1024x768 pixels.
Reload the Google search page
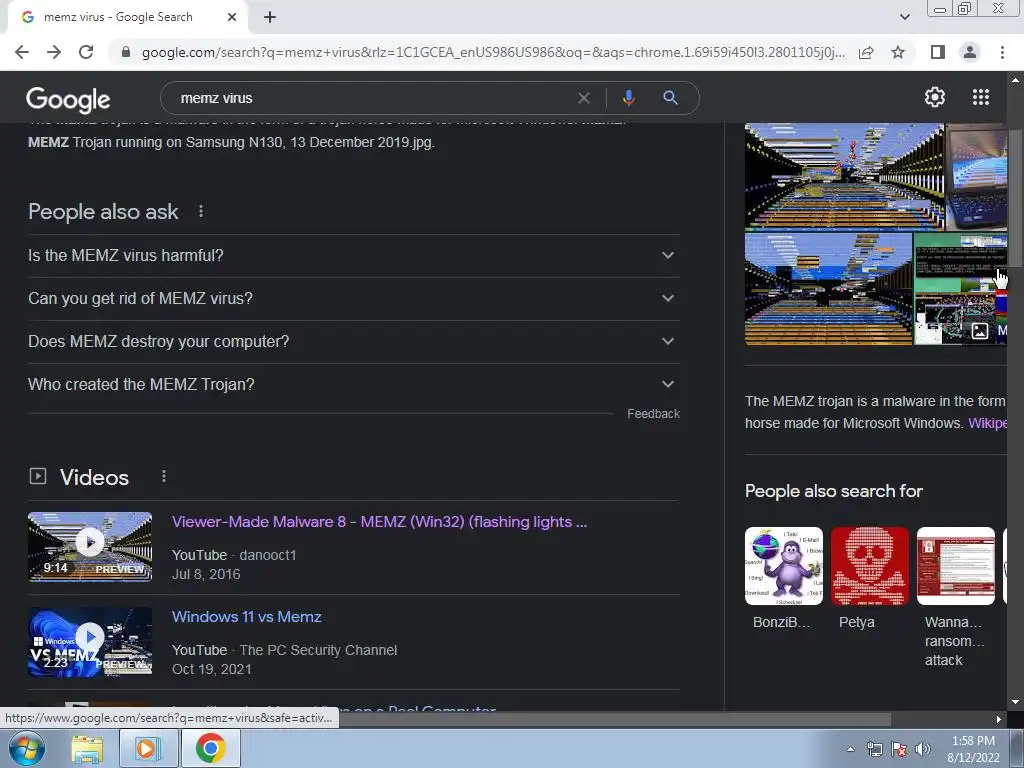[x=86, y=52]
